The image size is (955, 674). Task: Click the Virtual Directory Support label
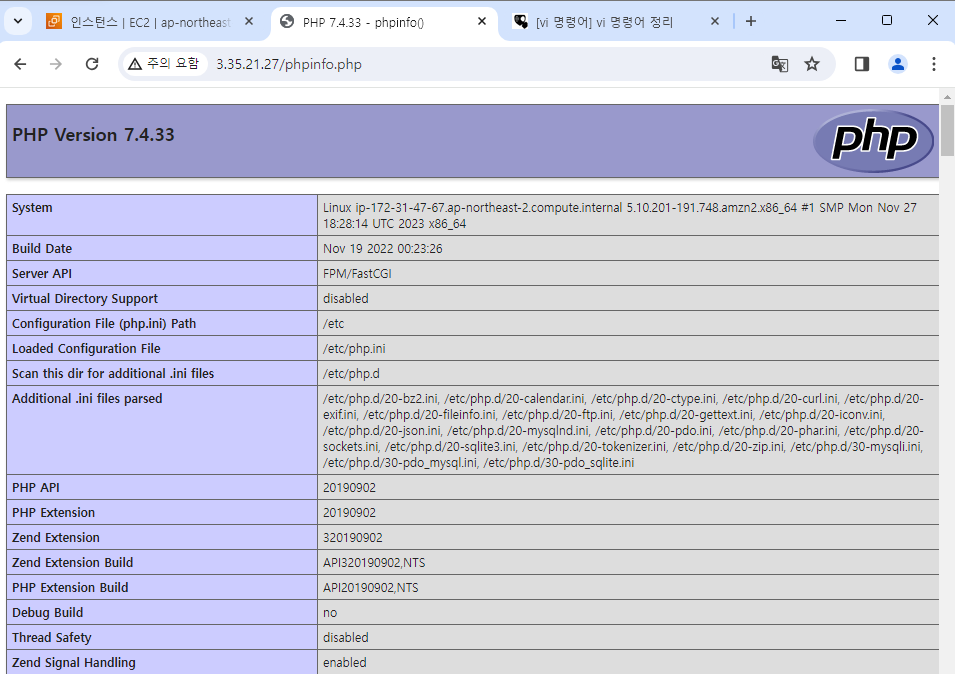85,298
